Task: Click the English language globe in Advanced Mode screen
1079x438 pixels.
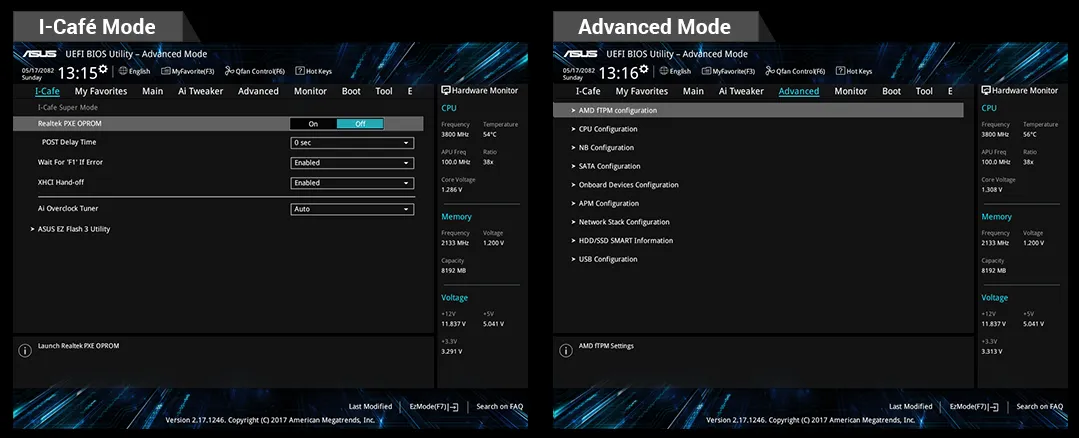Action: 662,71
